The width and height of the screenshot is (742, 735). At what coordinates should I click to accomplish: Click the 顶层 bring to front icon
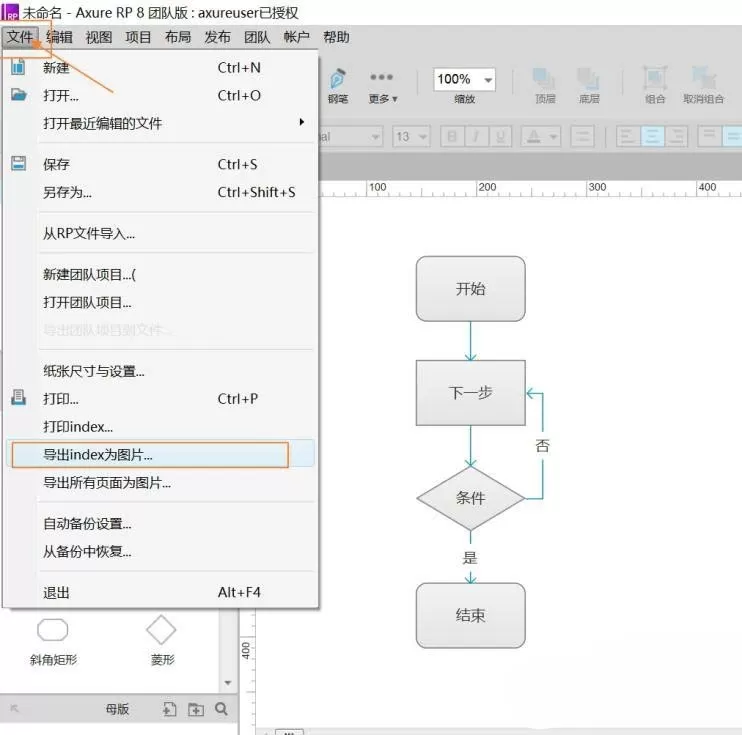(x=544, y=79)
